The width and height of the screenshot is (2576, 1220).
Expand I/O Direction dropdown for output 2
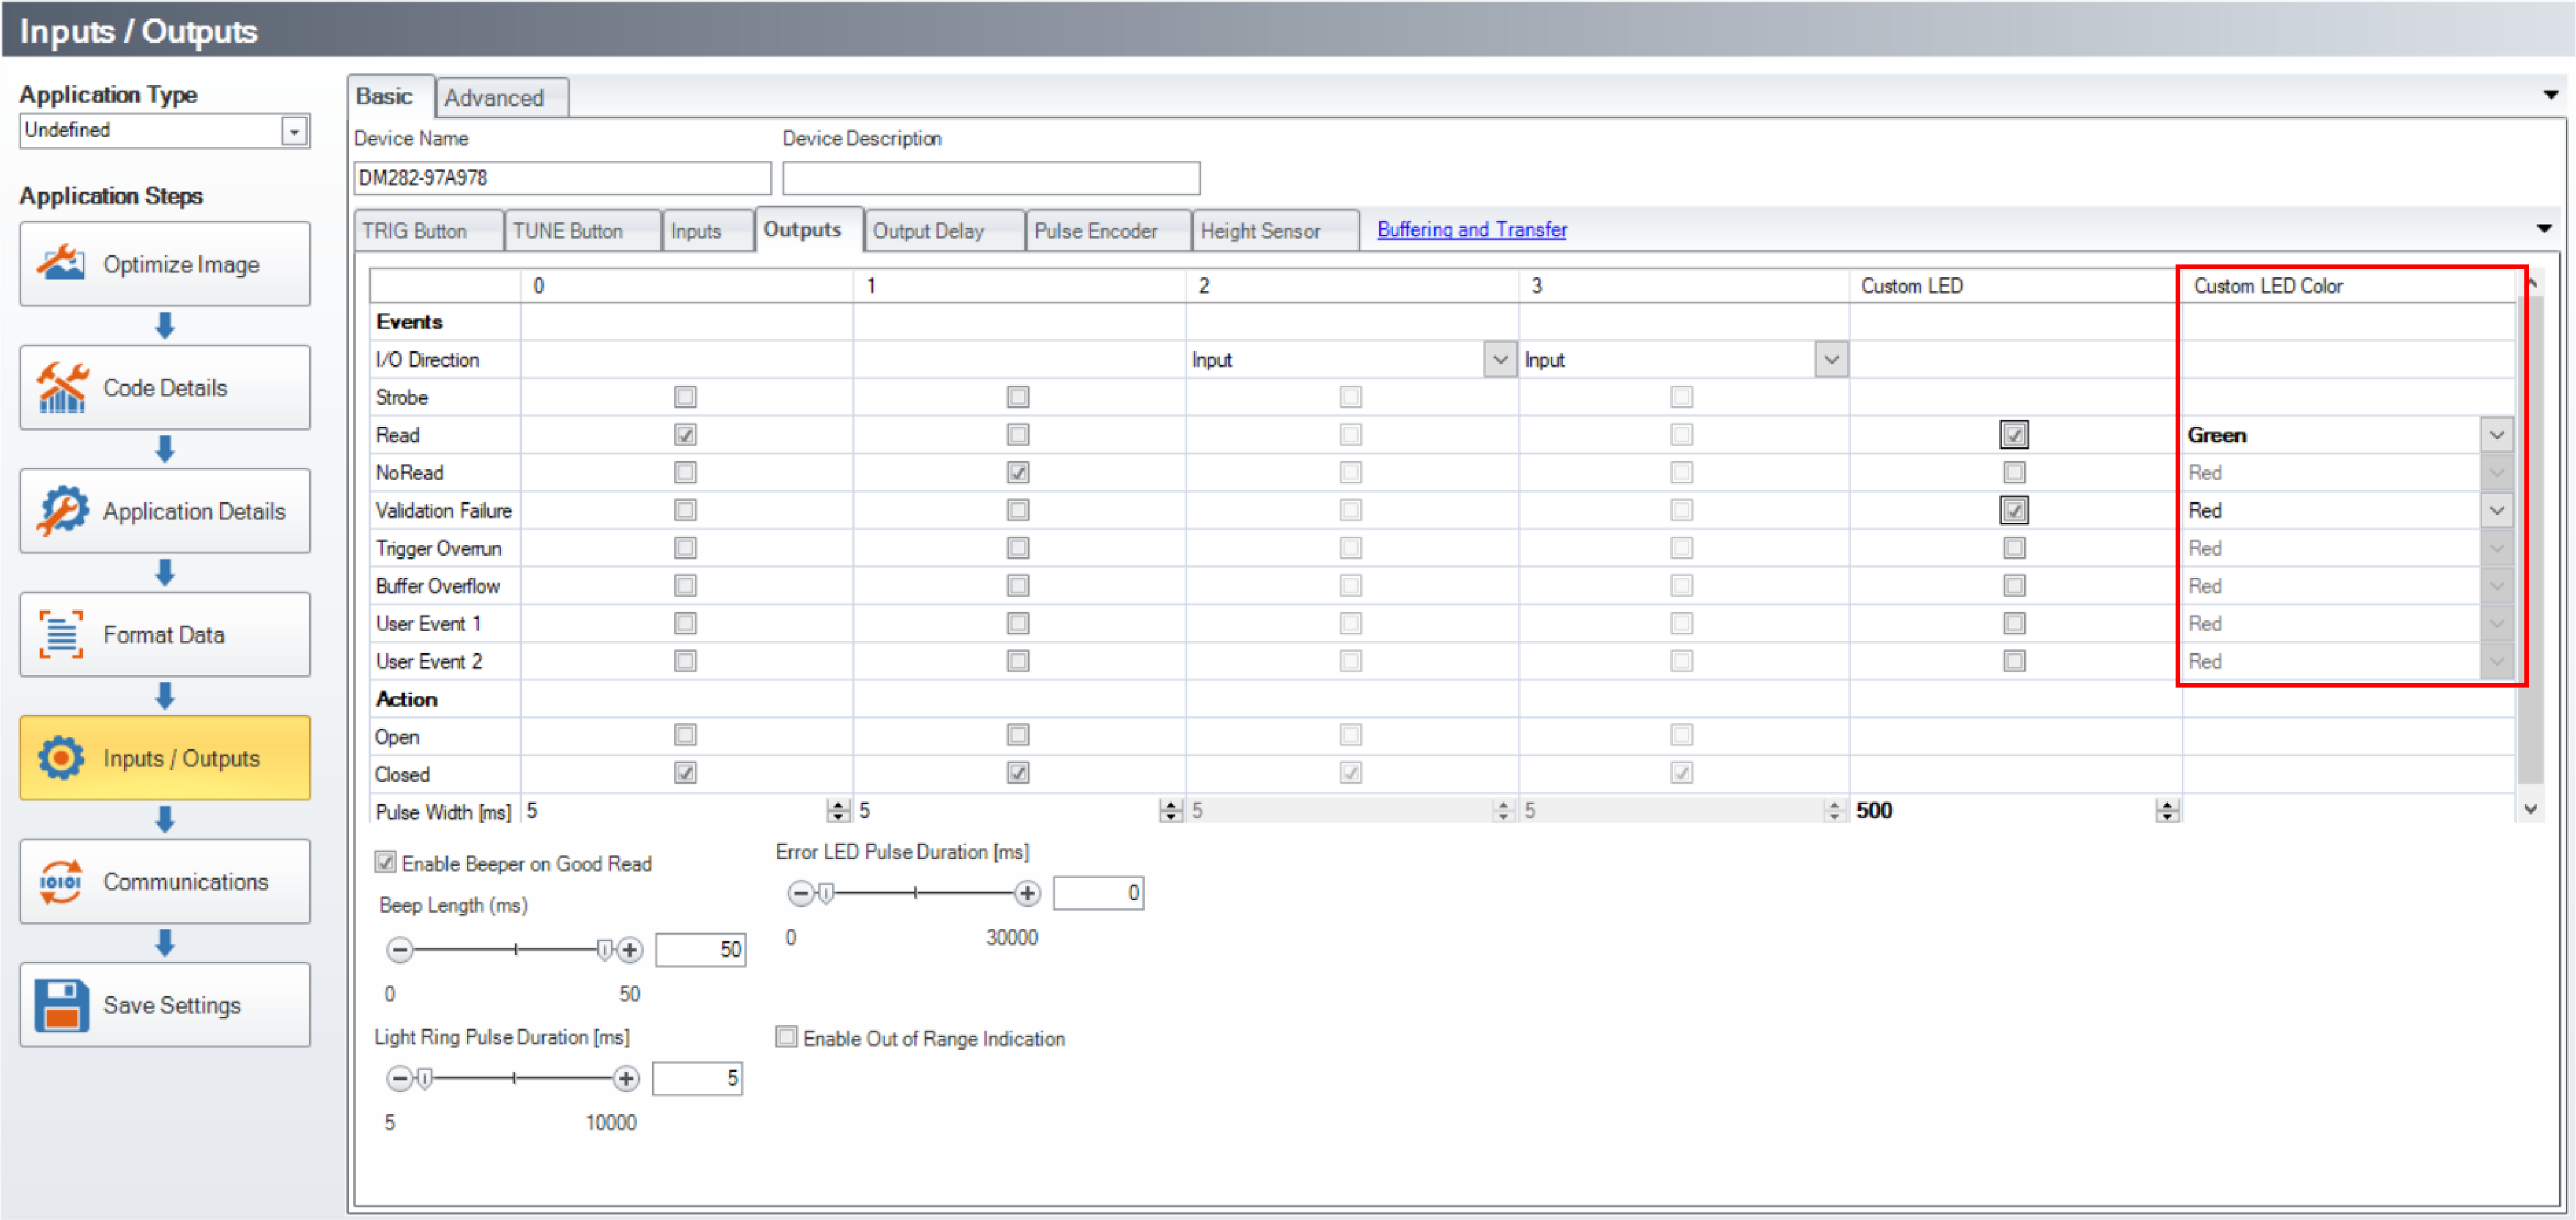click(x=1499, y=360)
